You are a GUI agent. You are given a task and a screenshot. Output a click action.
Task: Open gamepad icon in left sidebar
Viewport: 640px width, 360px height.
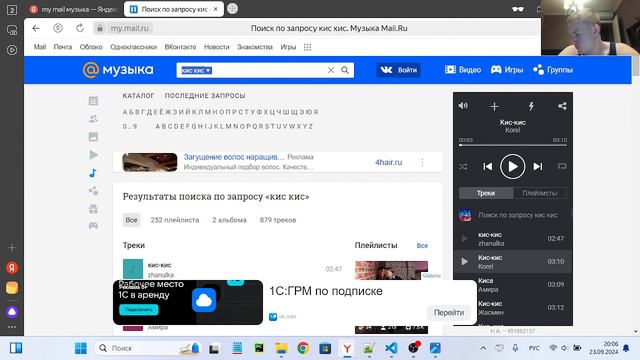pyautogui.click(x=93, y=226)
